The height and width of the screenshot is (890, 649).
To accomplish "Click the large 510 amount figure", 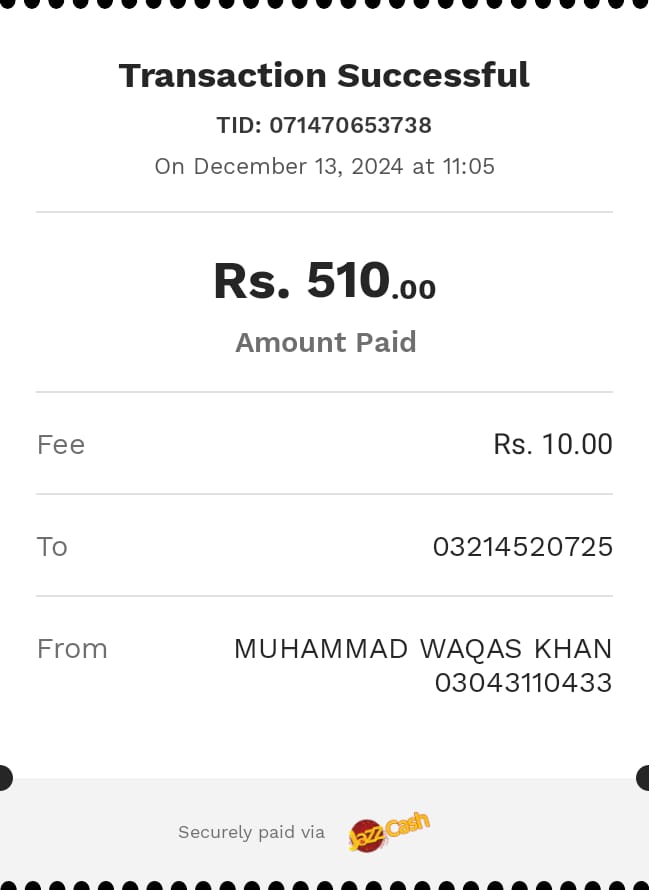I will pyautogui.click(x=347, y=280).
